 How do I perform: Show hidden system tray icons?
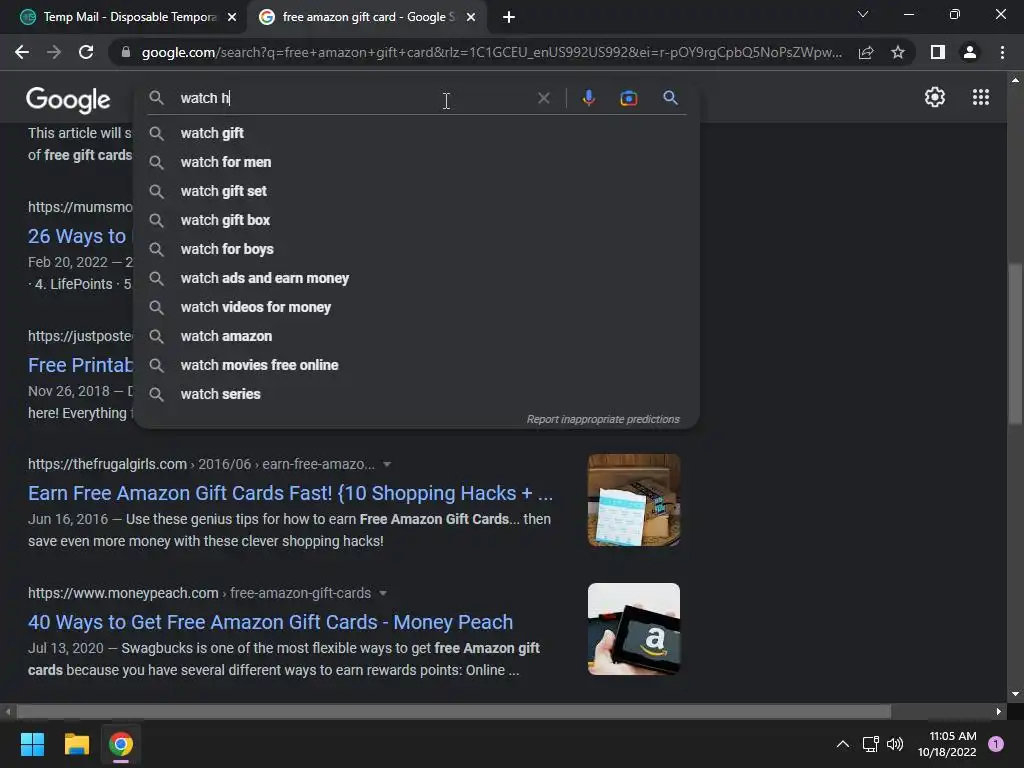(x=843, y=744)
